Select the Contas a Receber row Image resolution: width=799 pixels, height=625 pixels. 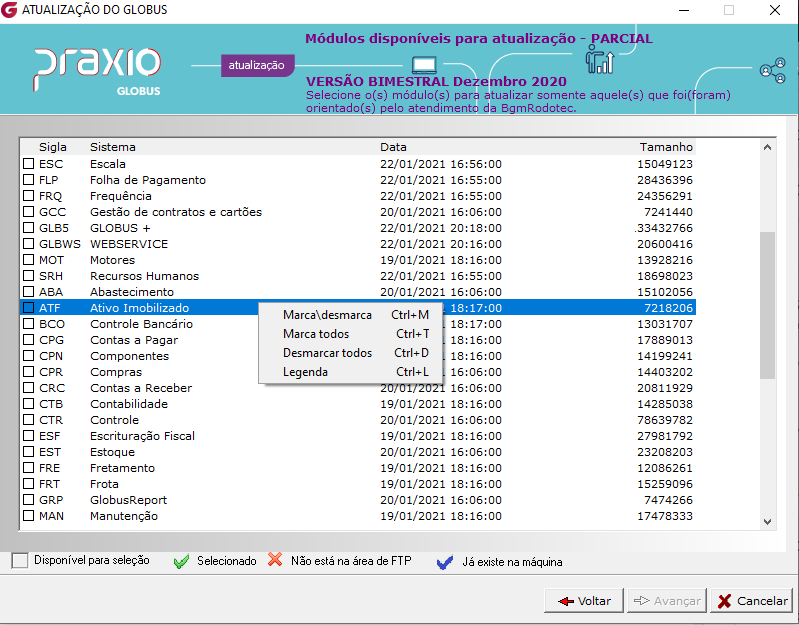[x=358, y=388]
